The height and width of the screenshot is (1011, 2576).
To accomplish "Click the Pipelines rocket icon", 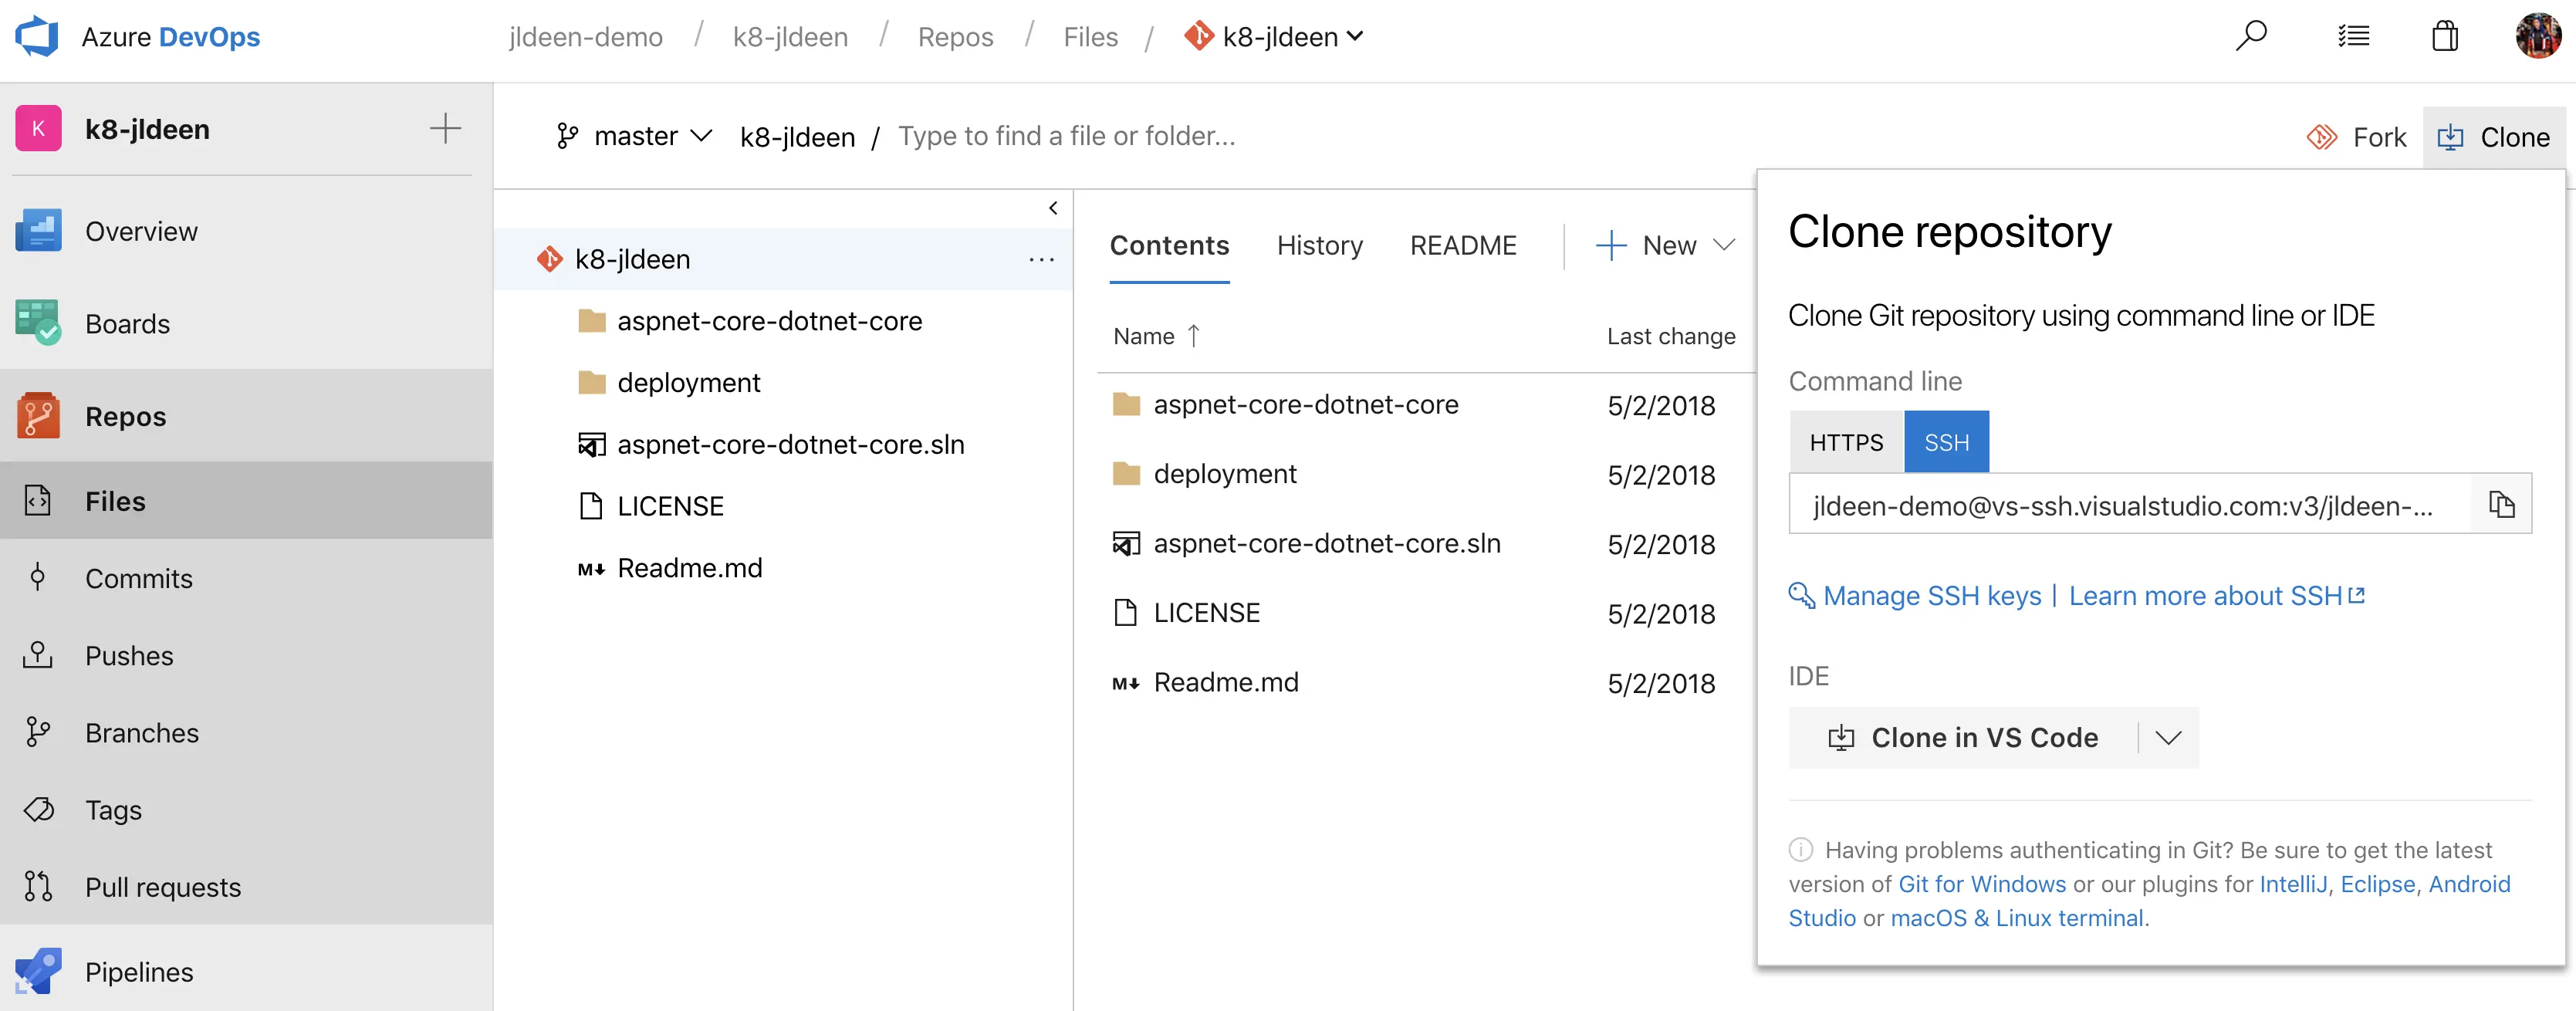I will (x=38, y=971).
